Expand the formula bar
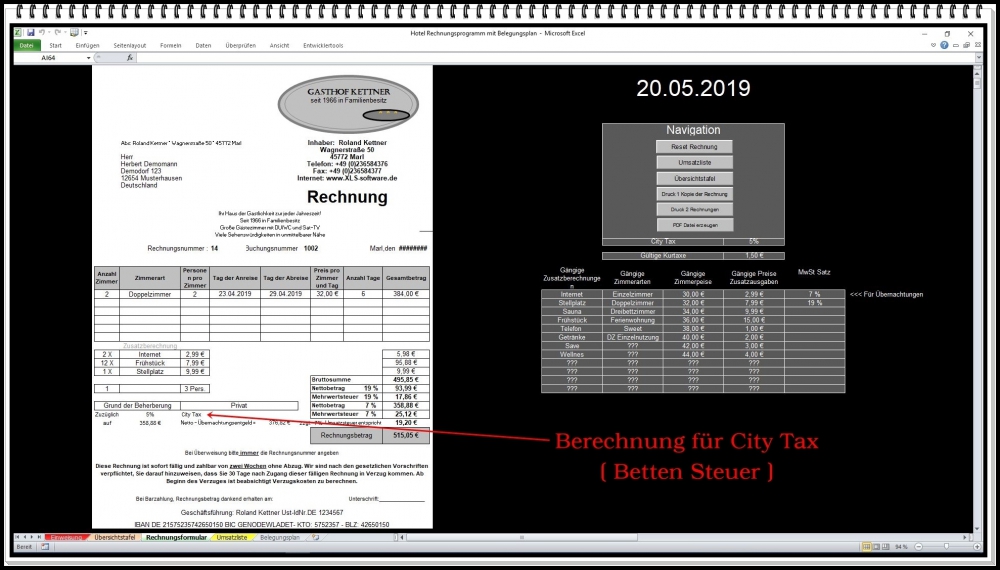 (980, 58)
